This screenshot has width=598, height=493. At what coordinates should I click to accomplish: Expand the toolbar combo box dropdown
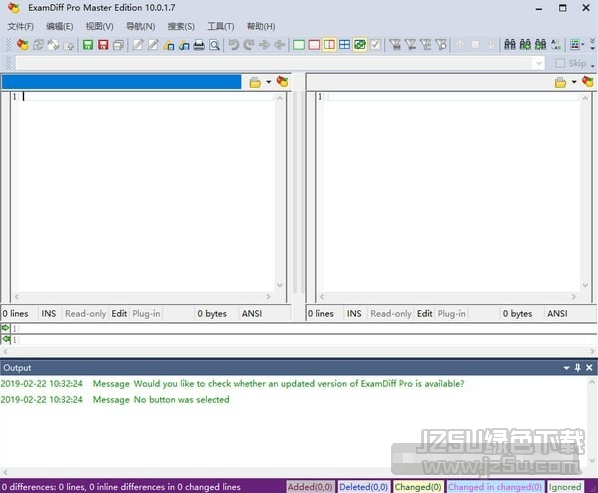click(539, 63)
